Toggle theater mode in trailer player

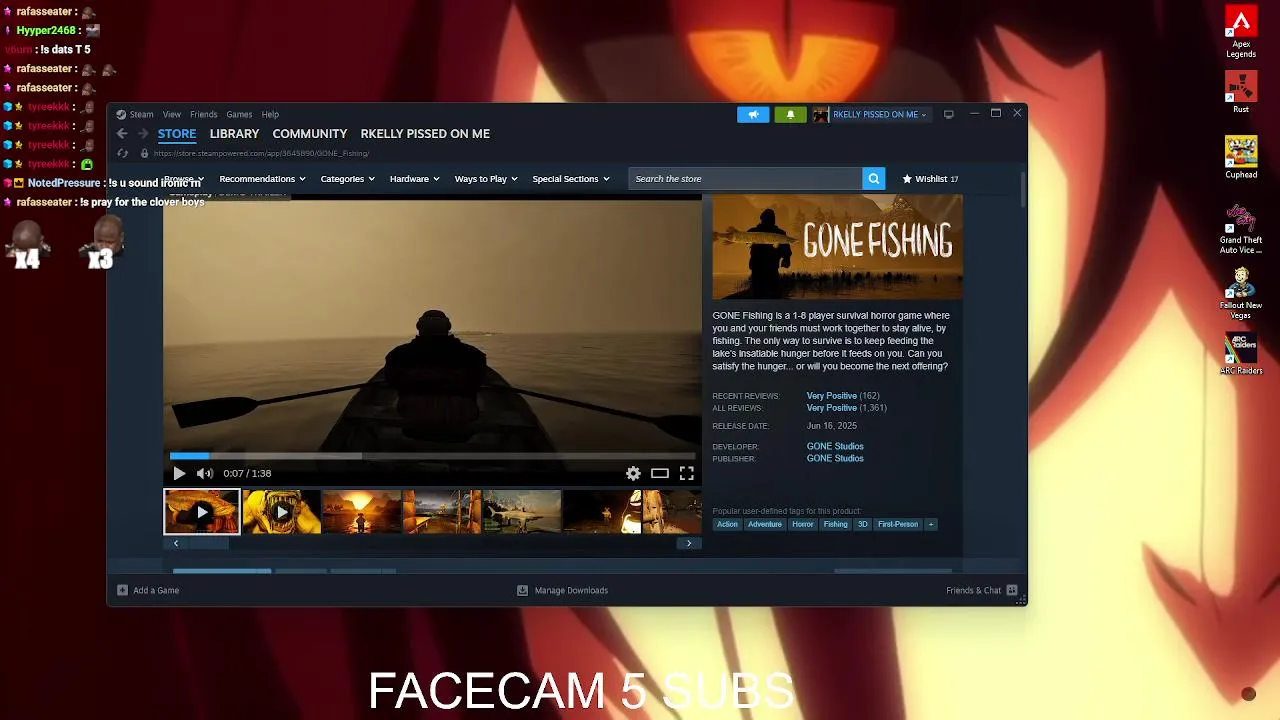click(660, 473)
